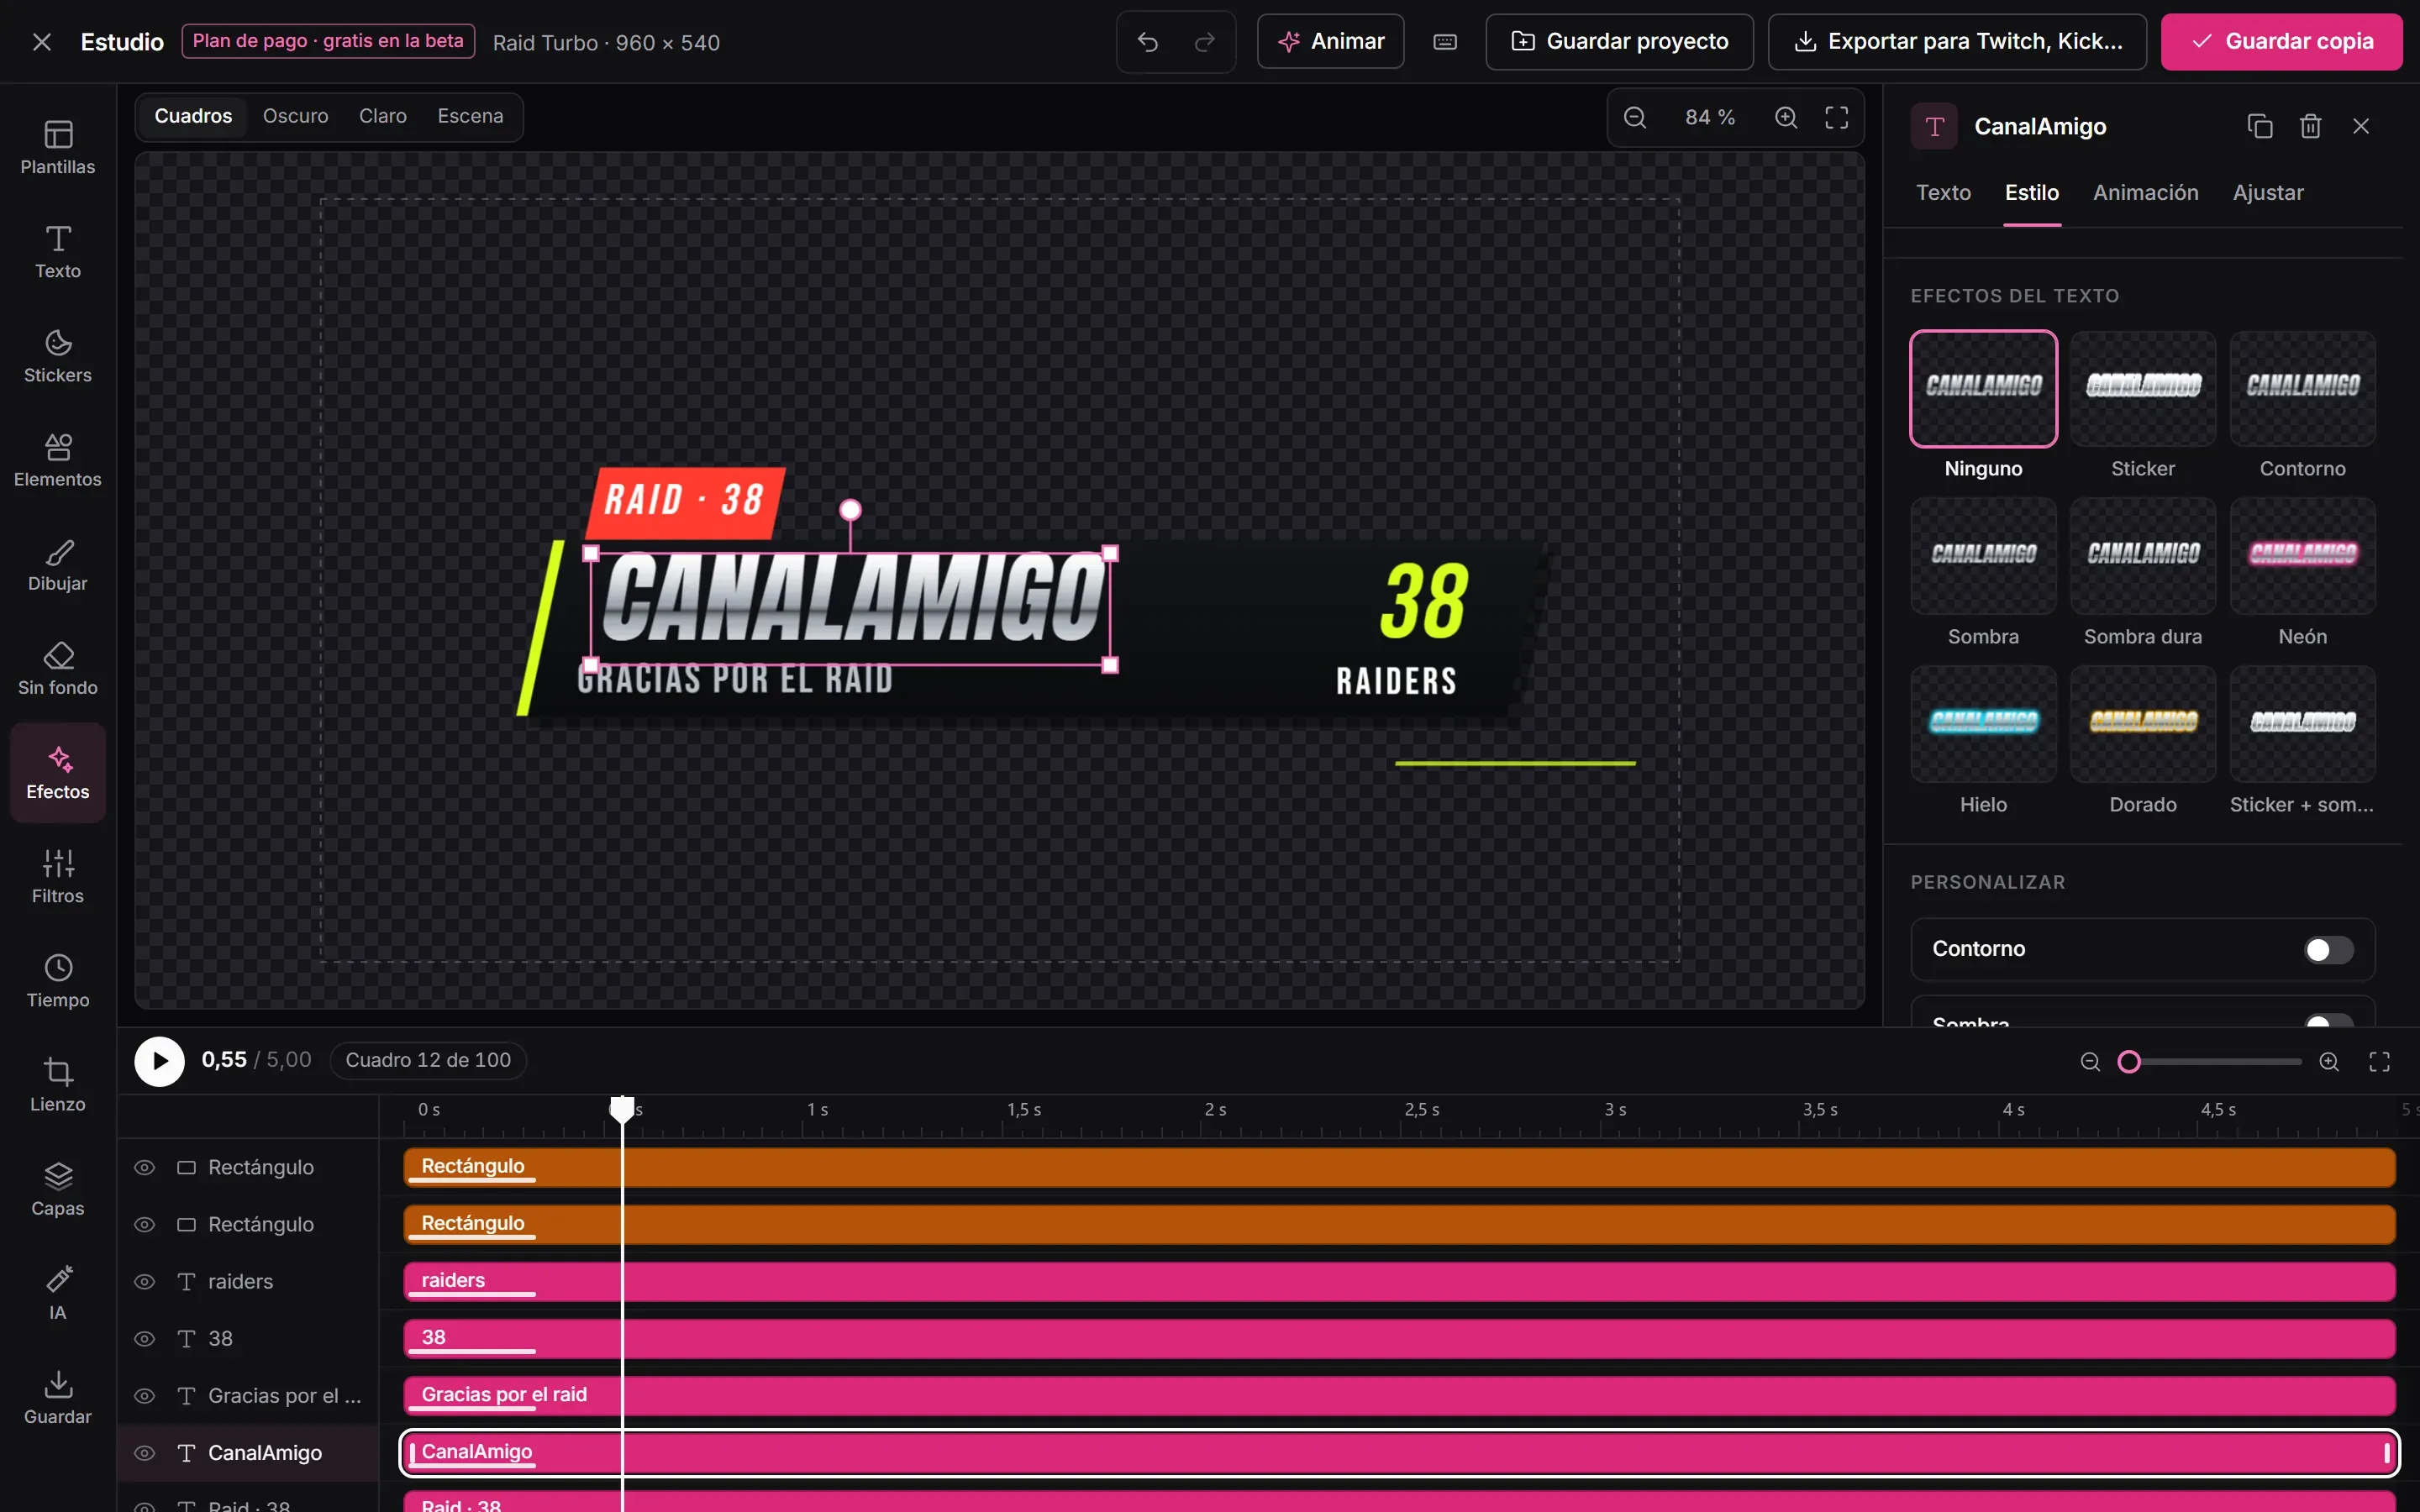
Task: Click Guardar proyecto
Action: tap(1619, 42)
